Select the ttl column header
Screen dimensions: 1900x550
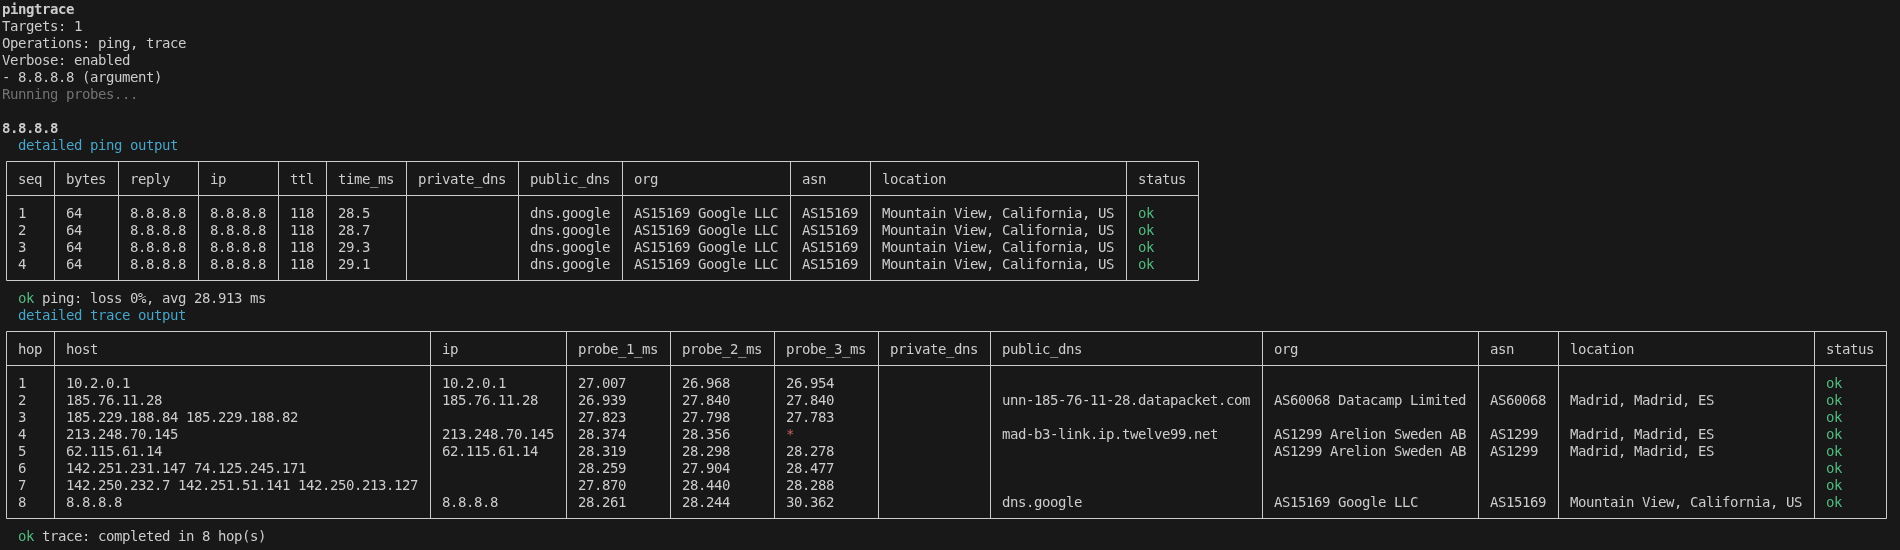click(x=302, y=179)
